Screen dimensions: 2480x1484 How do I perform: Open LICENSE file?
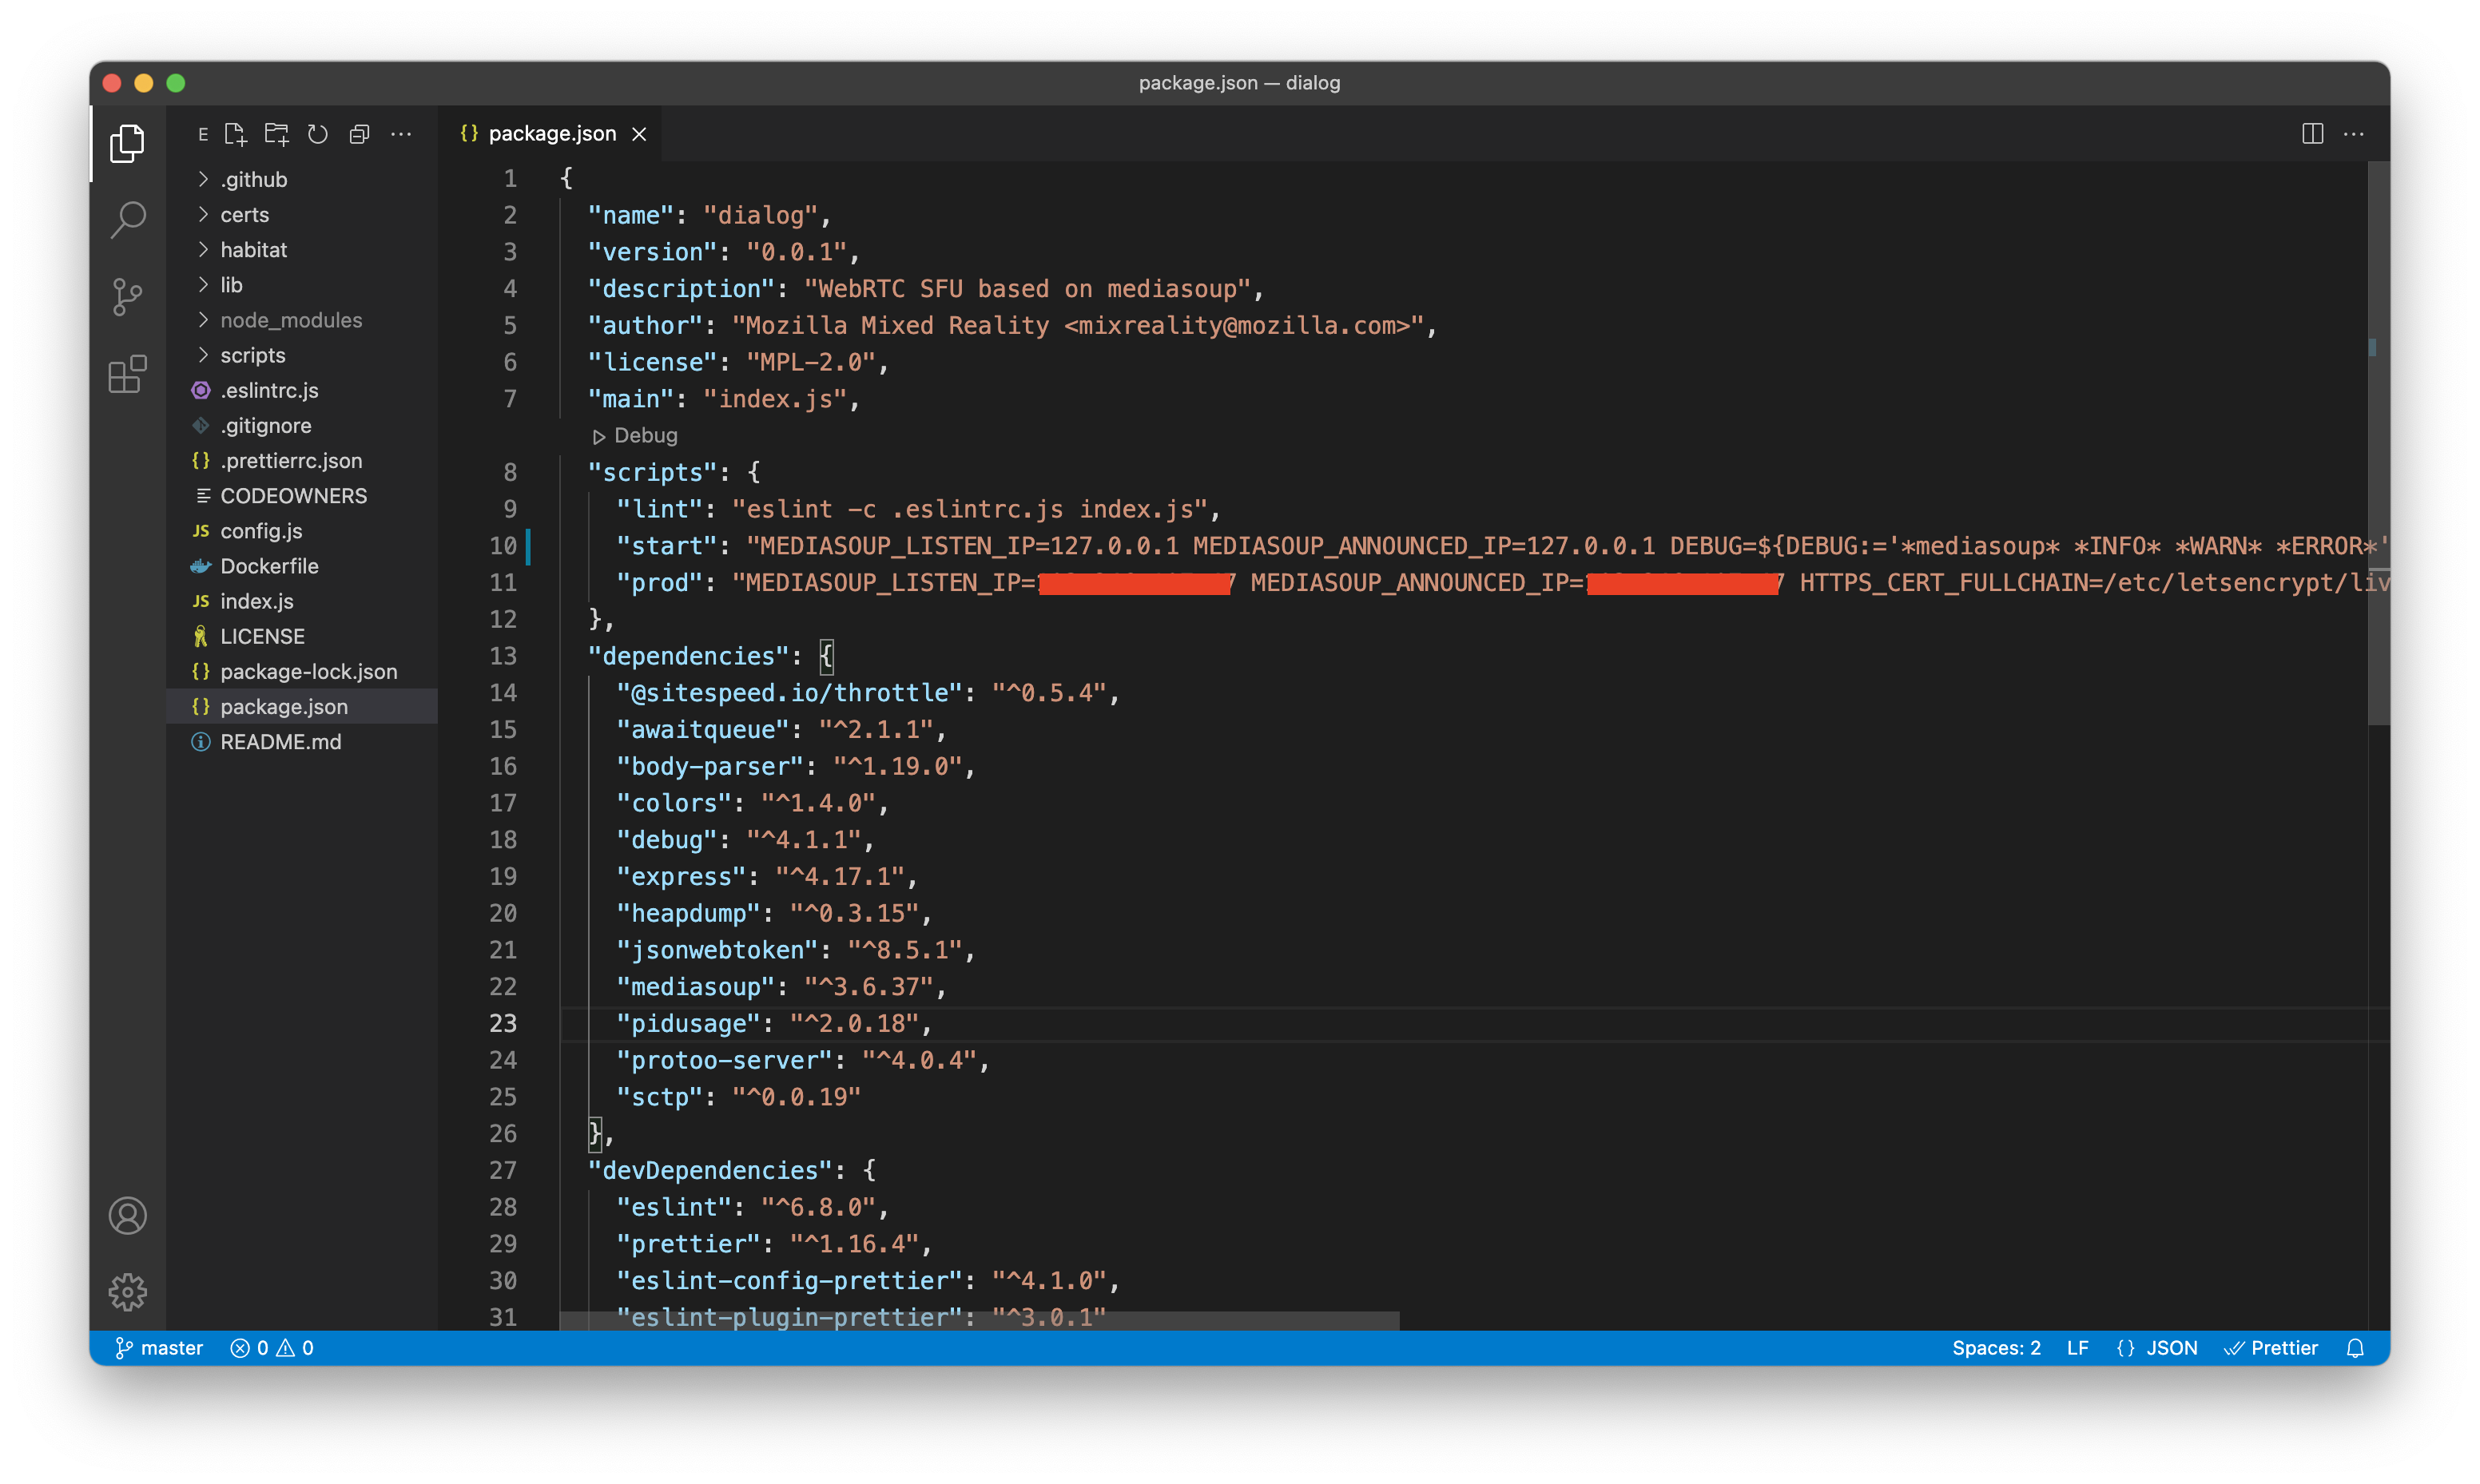(302, 636)
